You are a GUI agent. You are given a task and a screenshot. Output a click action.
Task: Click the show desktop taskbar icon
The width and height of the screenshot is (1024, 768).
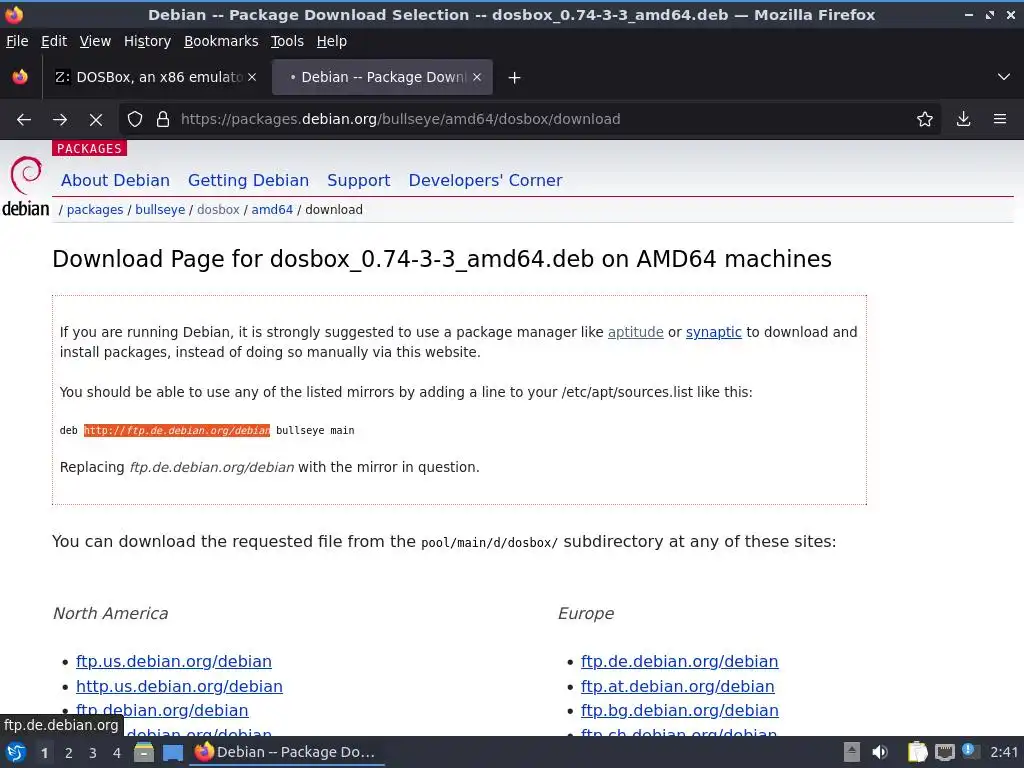tap(173, 753)
